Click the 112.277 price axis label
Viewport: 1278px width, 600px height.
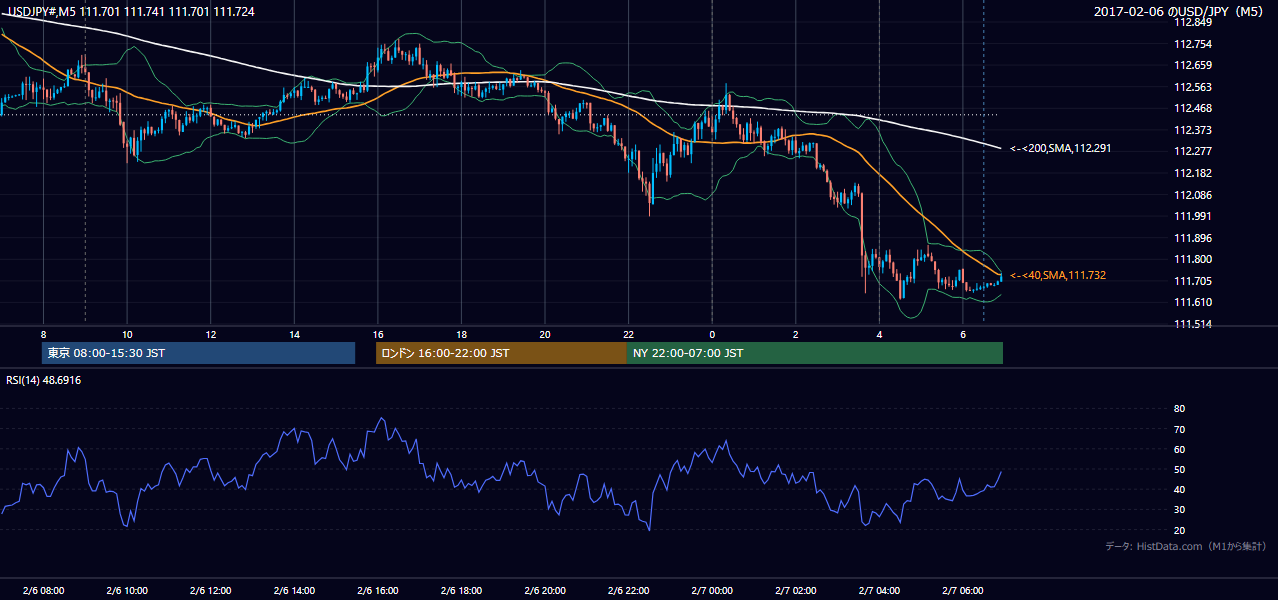(x=1191, y=151)
